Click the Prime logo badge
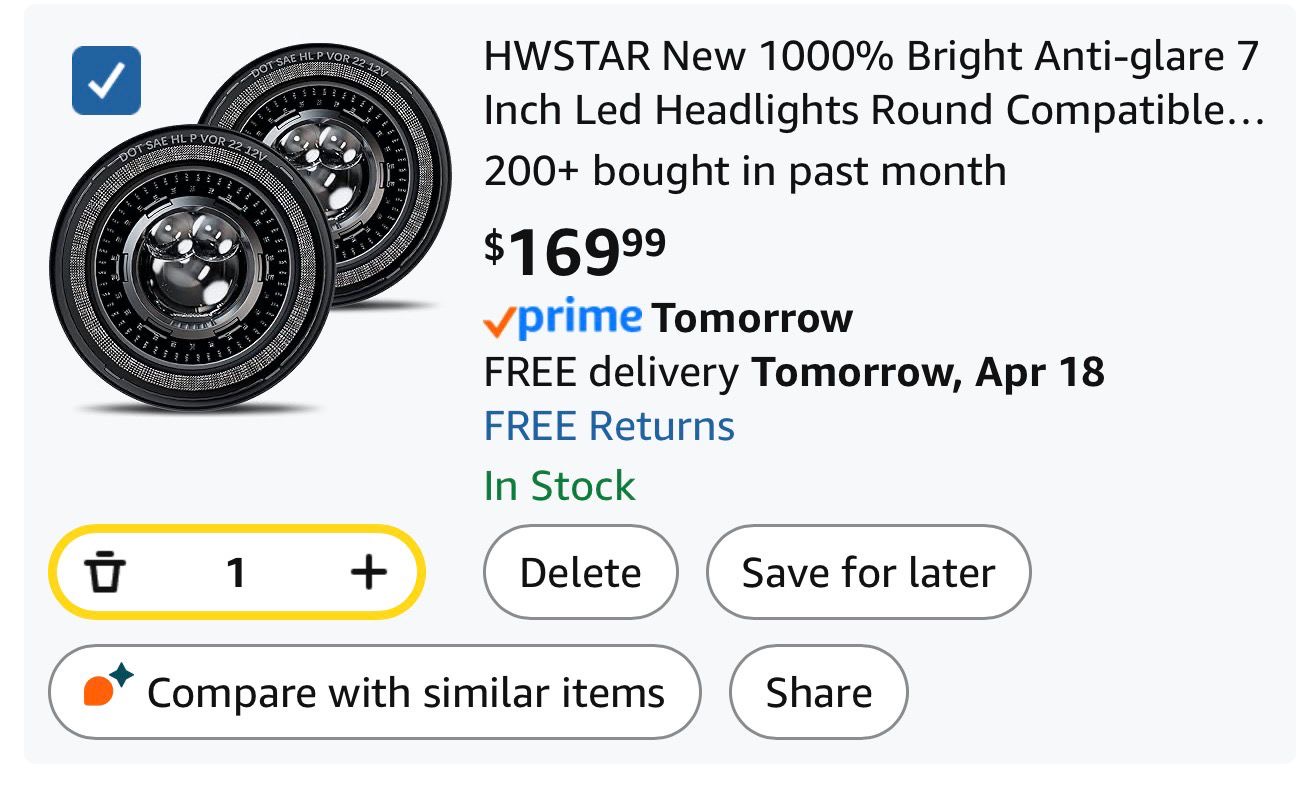Screen dimensions: 1305x791 click(x=563, y=319)
